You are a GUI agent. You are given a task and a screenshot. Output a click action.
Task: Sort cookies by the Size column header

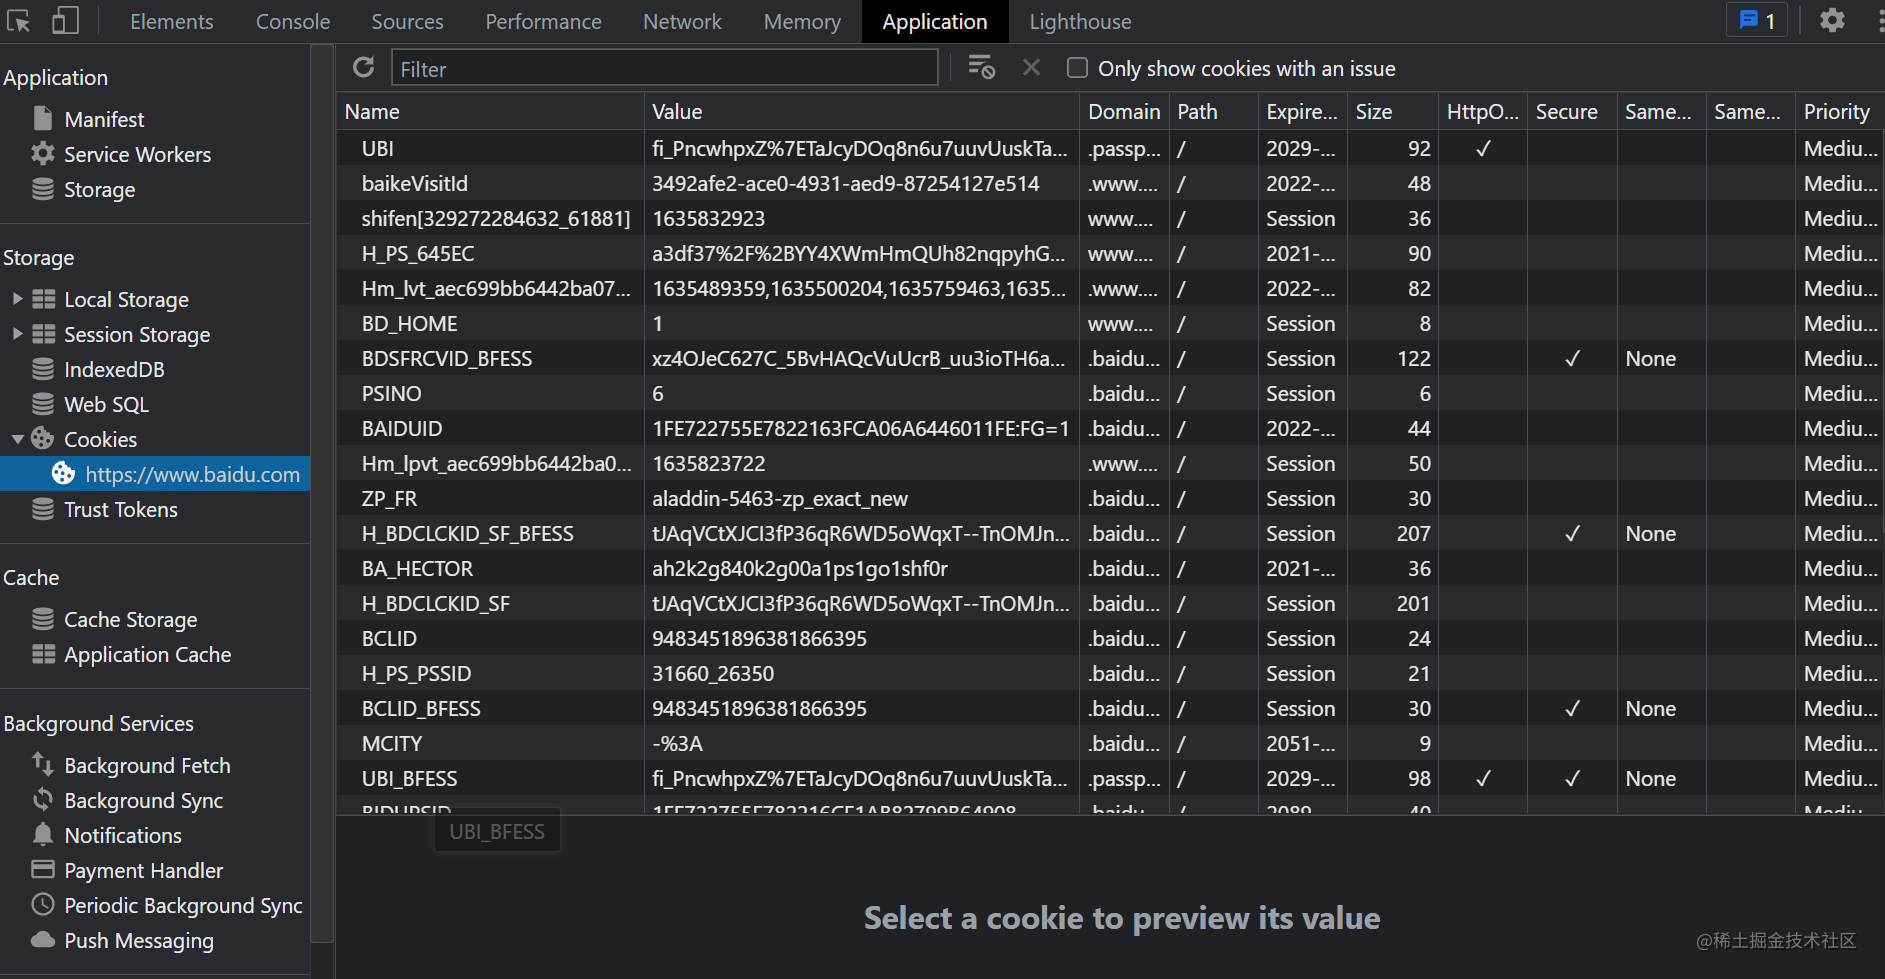(x=1374, y=112)
